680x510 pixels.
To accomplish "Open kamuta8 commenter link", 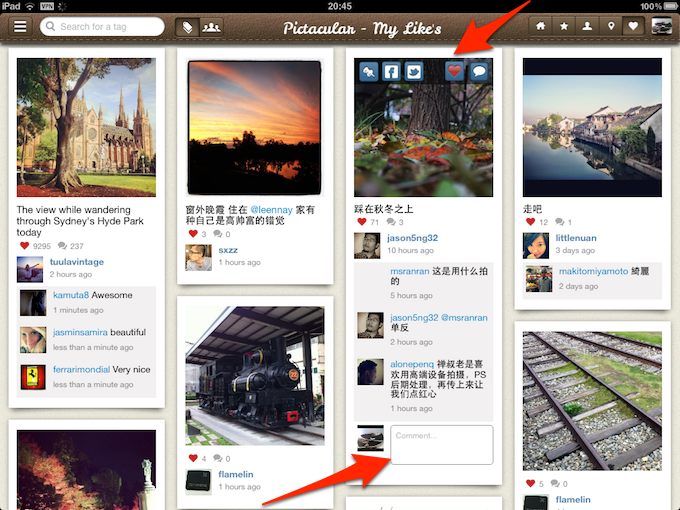I will coord(71,295).
